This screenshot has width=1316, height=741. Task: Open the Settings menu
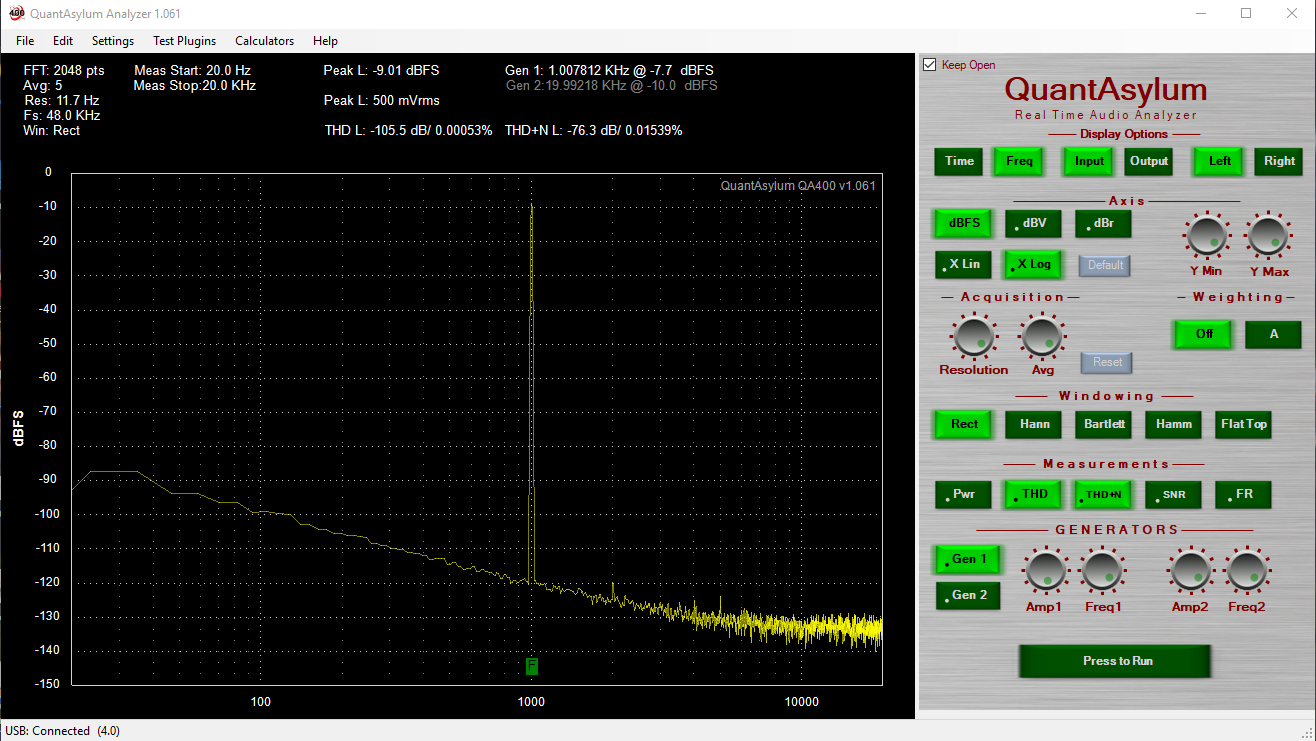(113, 41)
